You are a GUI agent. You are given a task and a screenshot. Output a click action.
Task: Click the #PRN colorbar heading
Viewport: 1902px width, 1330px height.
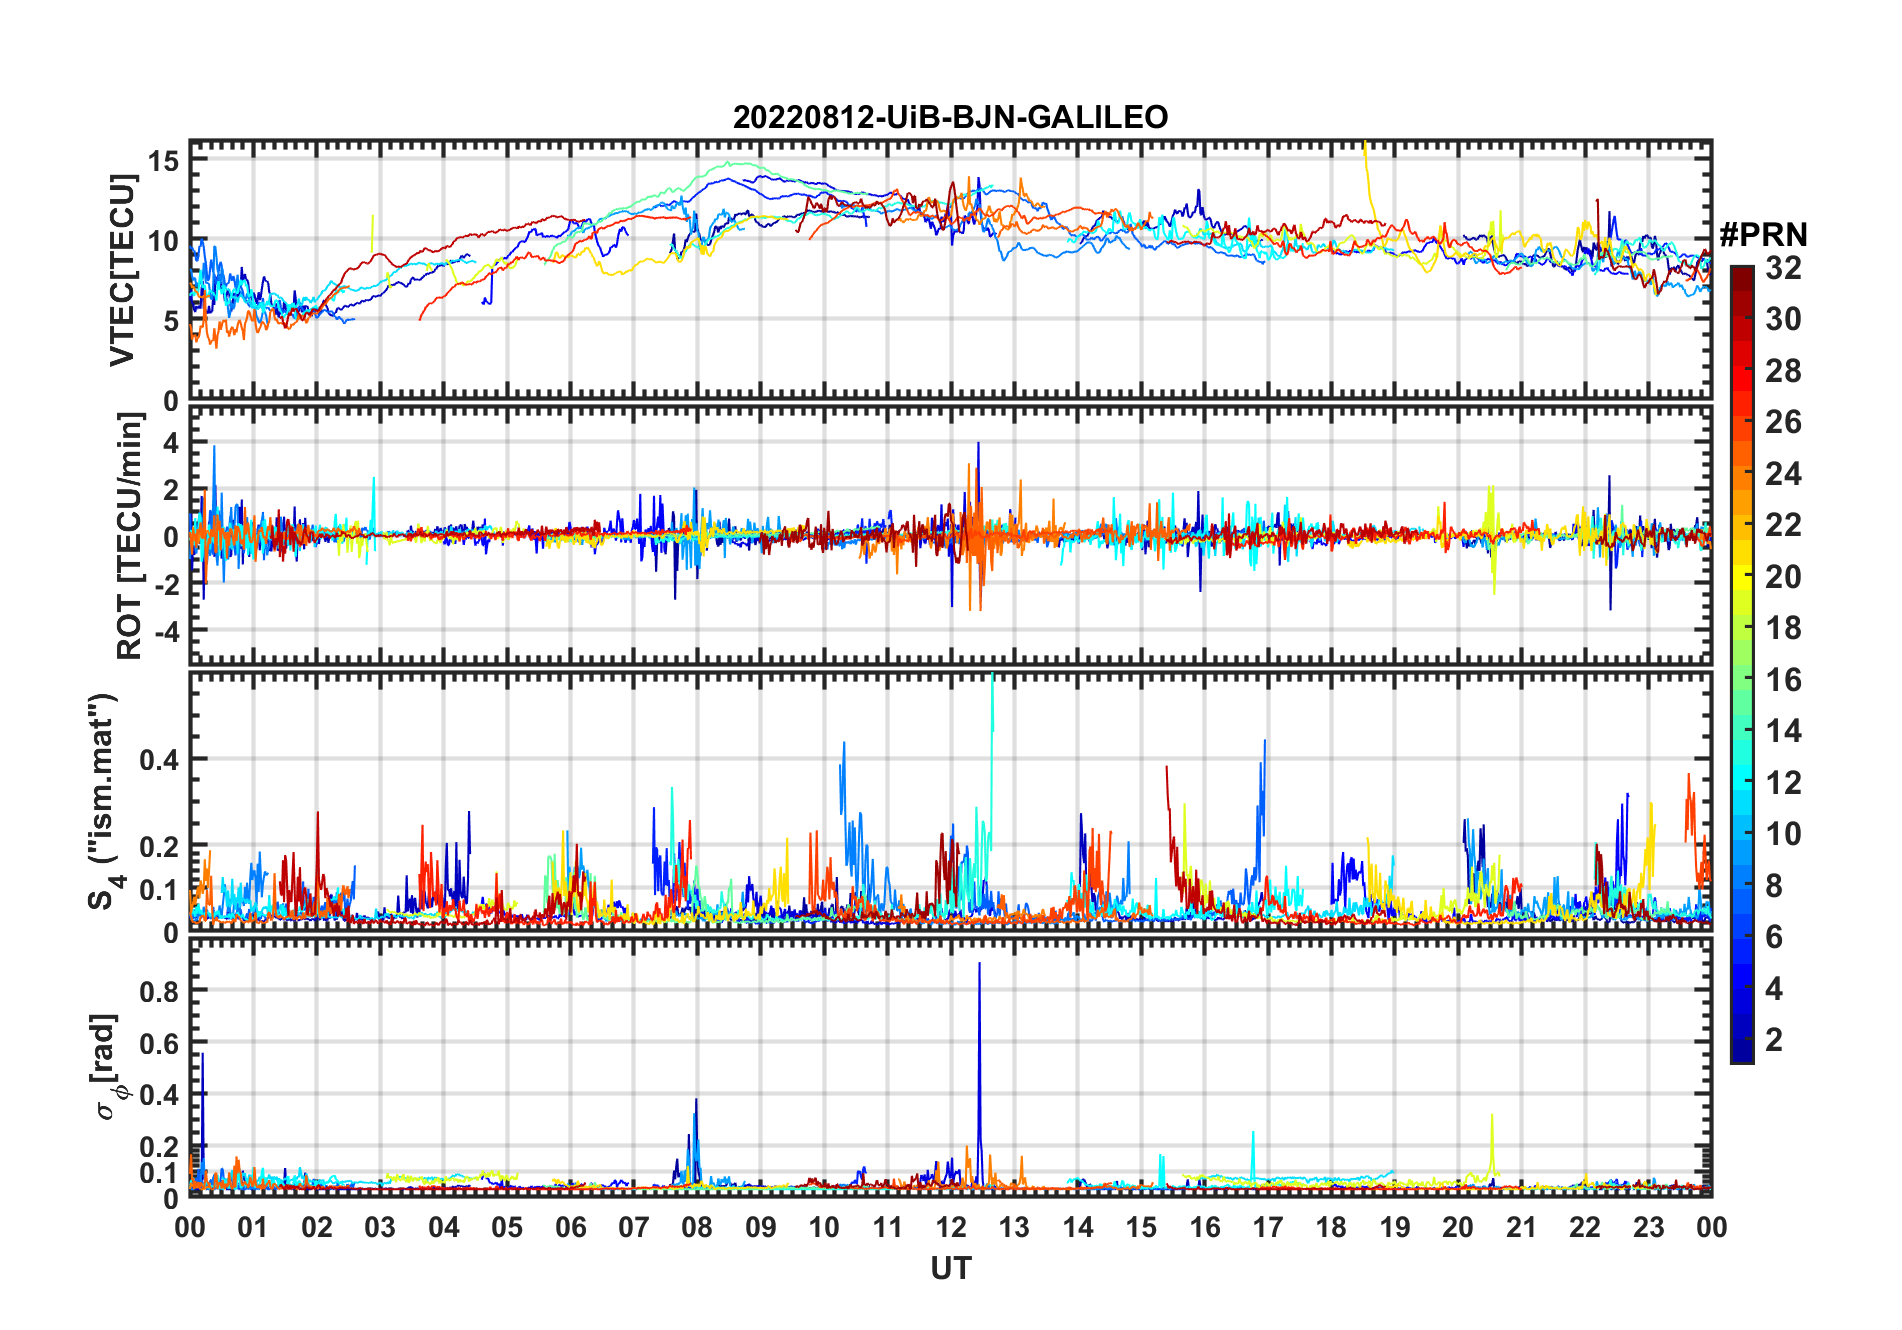[1763, 235]
